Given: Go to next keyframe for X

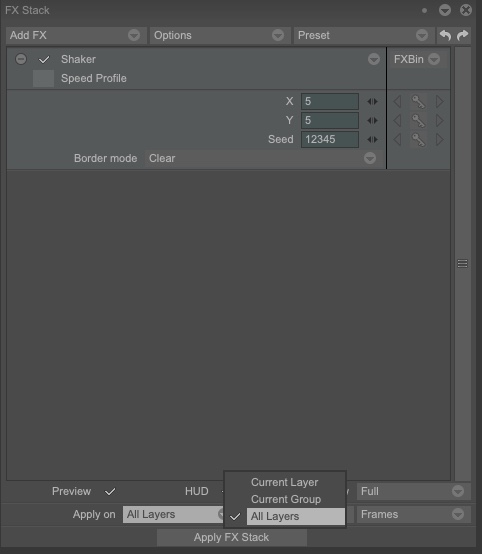Looking at the screenshot, I should (x=439, y=102).
